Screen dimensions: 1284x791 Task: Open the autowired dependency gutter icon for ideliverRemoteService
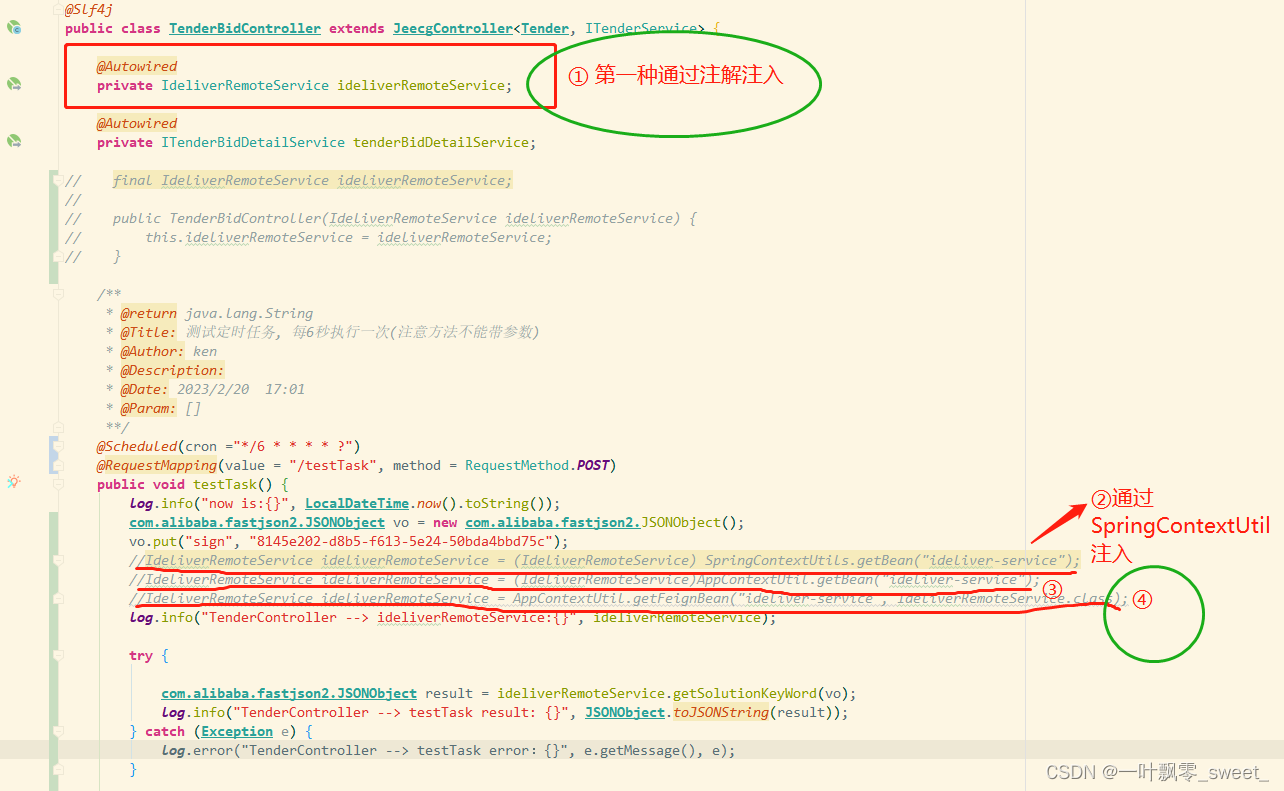[x=15, y=85]
